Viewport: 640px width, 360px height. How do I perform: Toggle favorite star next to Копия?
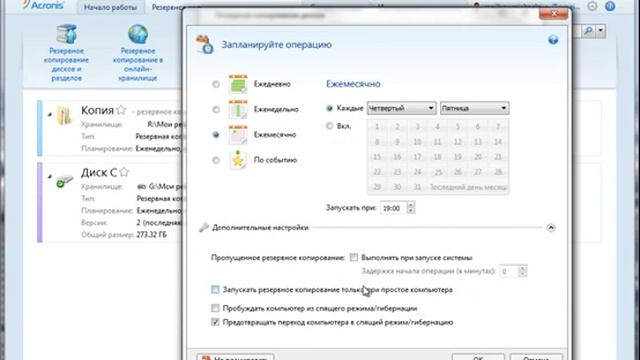tap(121, 110)
